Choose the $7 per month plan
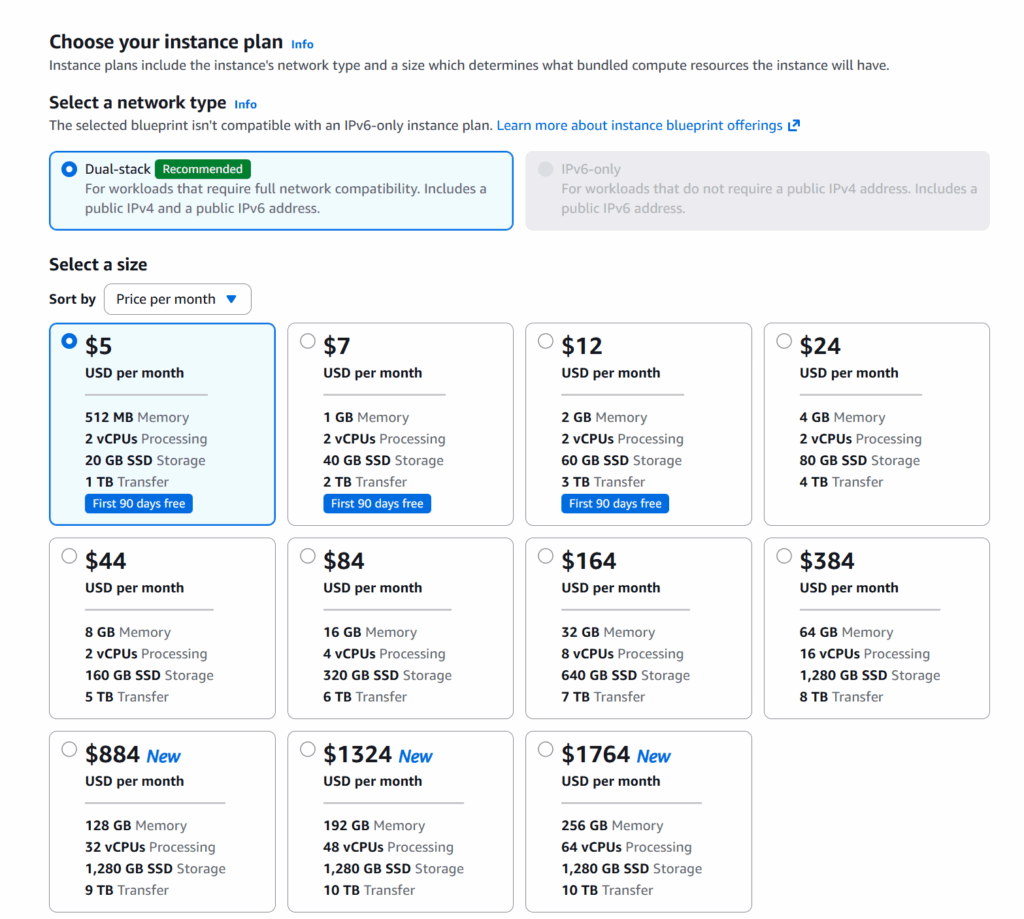 tap(308, 341)
